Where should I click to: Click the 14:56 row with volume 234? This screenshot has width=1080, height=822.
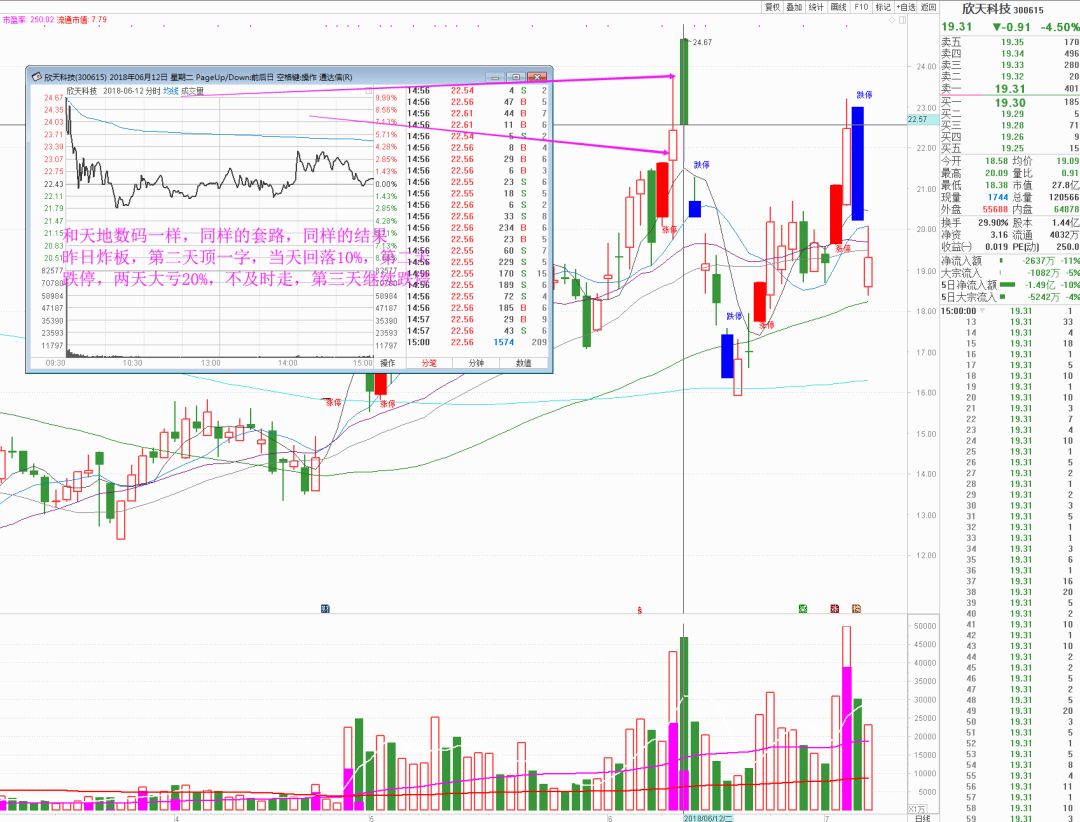pos(477,227)
